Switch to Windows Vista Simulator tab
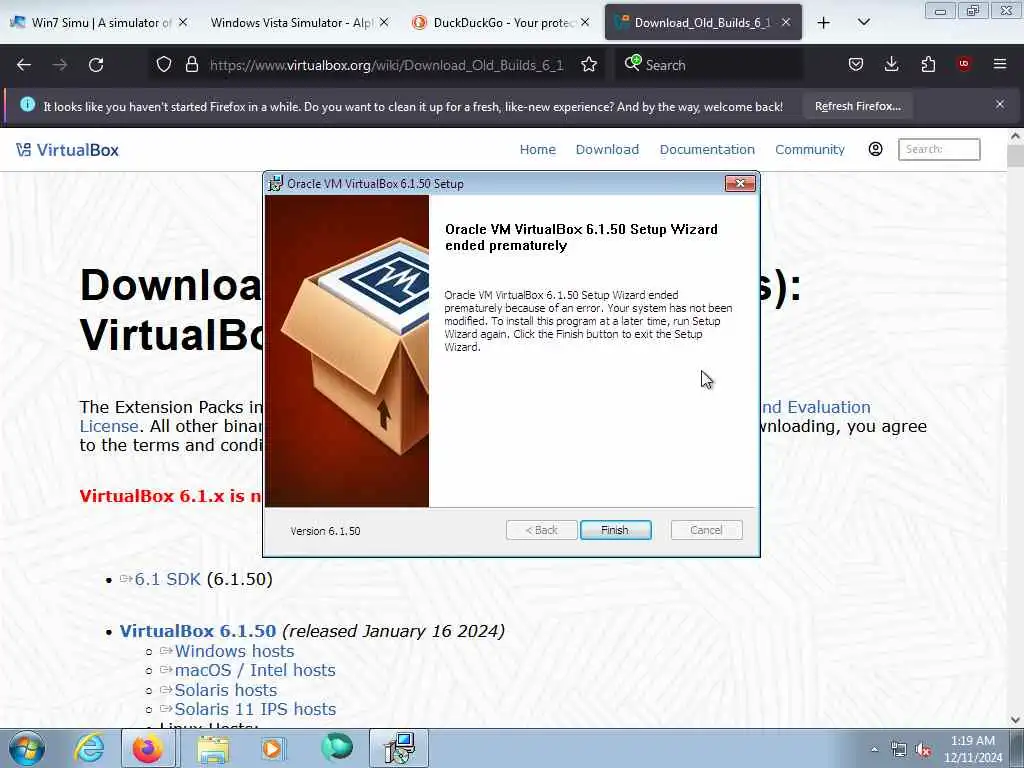Image resolution: width=1024 pixels, height=768 pixels. pyautogui.click(x=297, y=23)
